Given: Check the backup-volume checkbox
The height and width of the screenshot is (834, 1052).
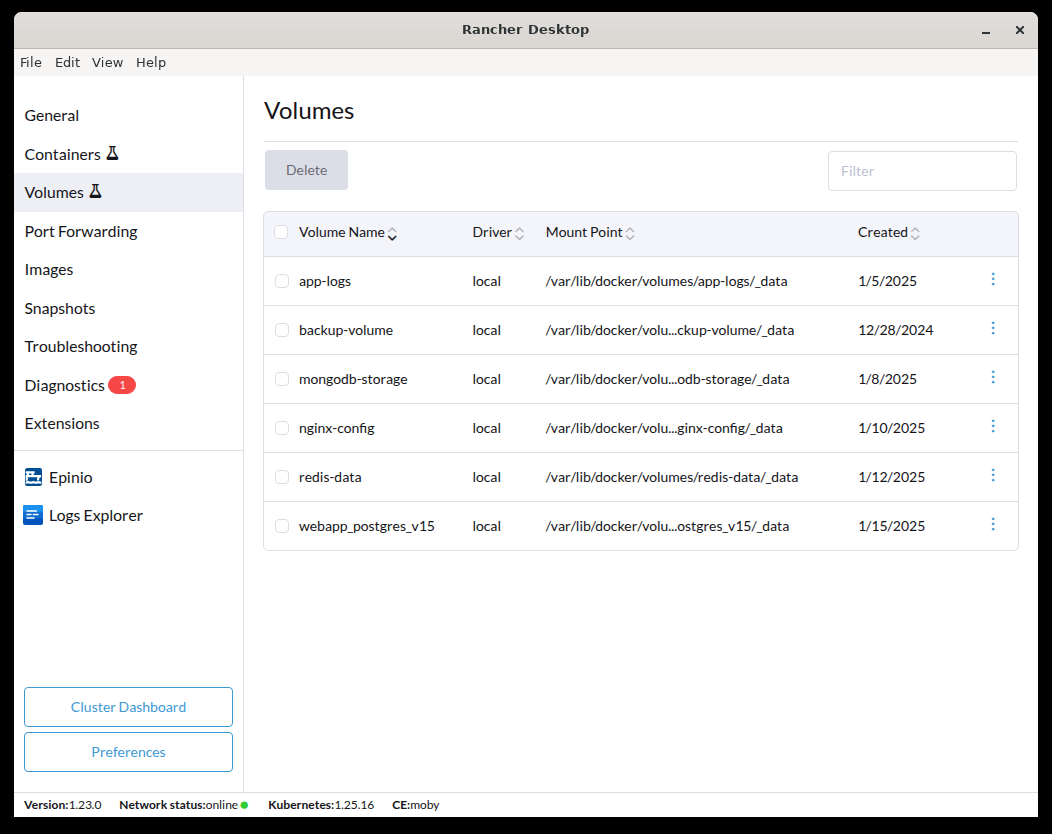Looking at the screenshot, I should pos(282,330).
